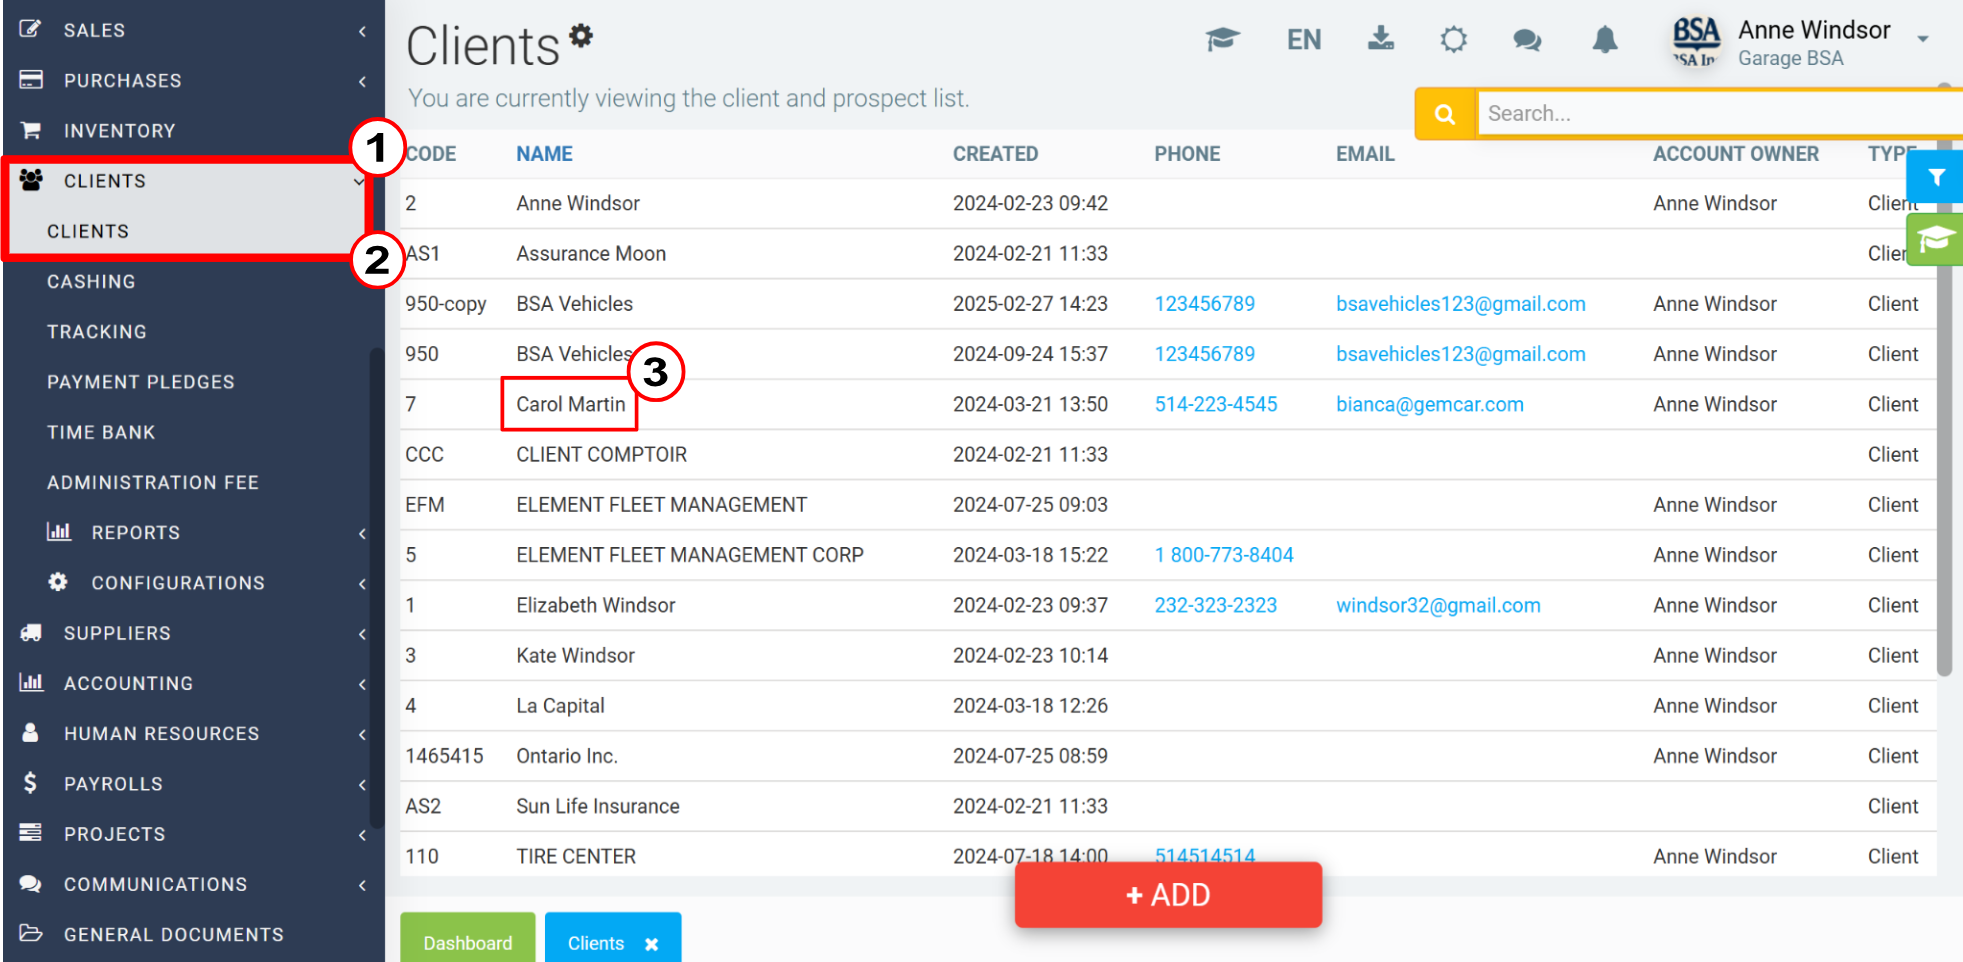1963x962 pixels.
Task: Click the theme toggle icon next to download
Action: pos(1454,40)
